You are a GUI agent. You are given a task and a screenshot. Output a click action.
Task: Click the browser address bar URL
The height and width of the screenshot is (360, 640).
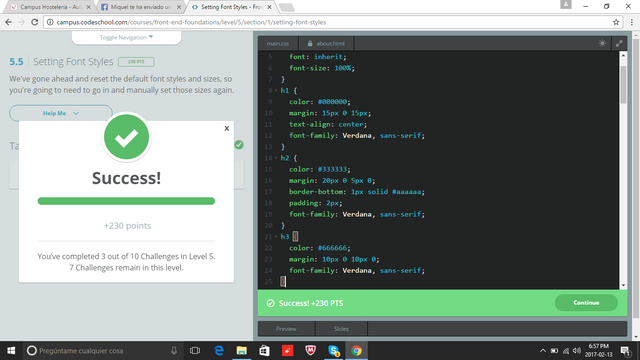click(x=191, y=22)
